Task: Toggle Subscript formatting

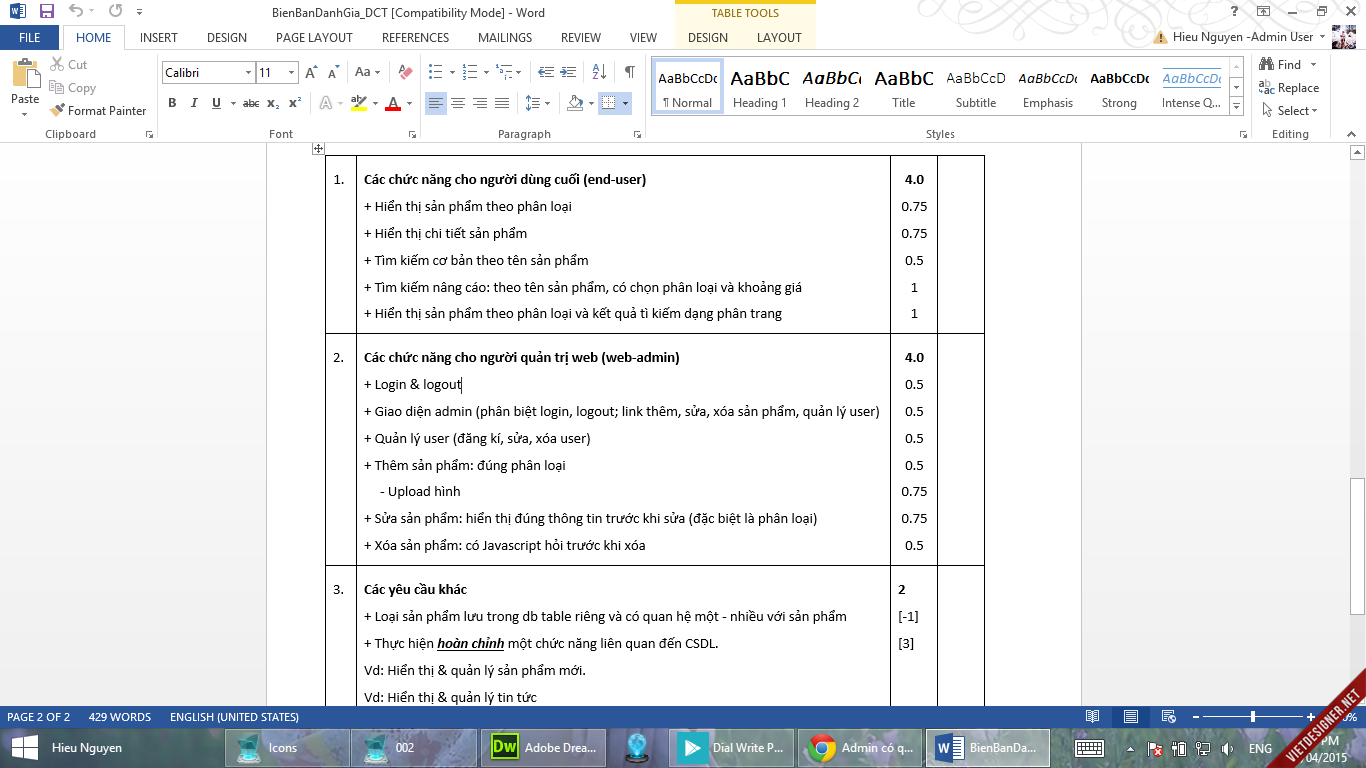Action: [x=274, y=103]
